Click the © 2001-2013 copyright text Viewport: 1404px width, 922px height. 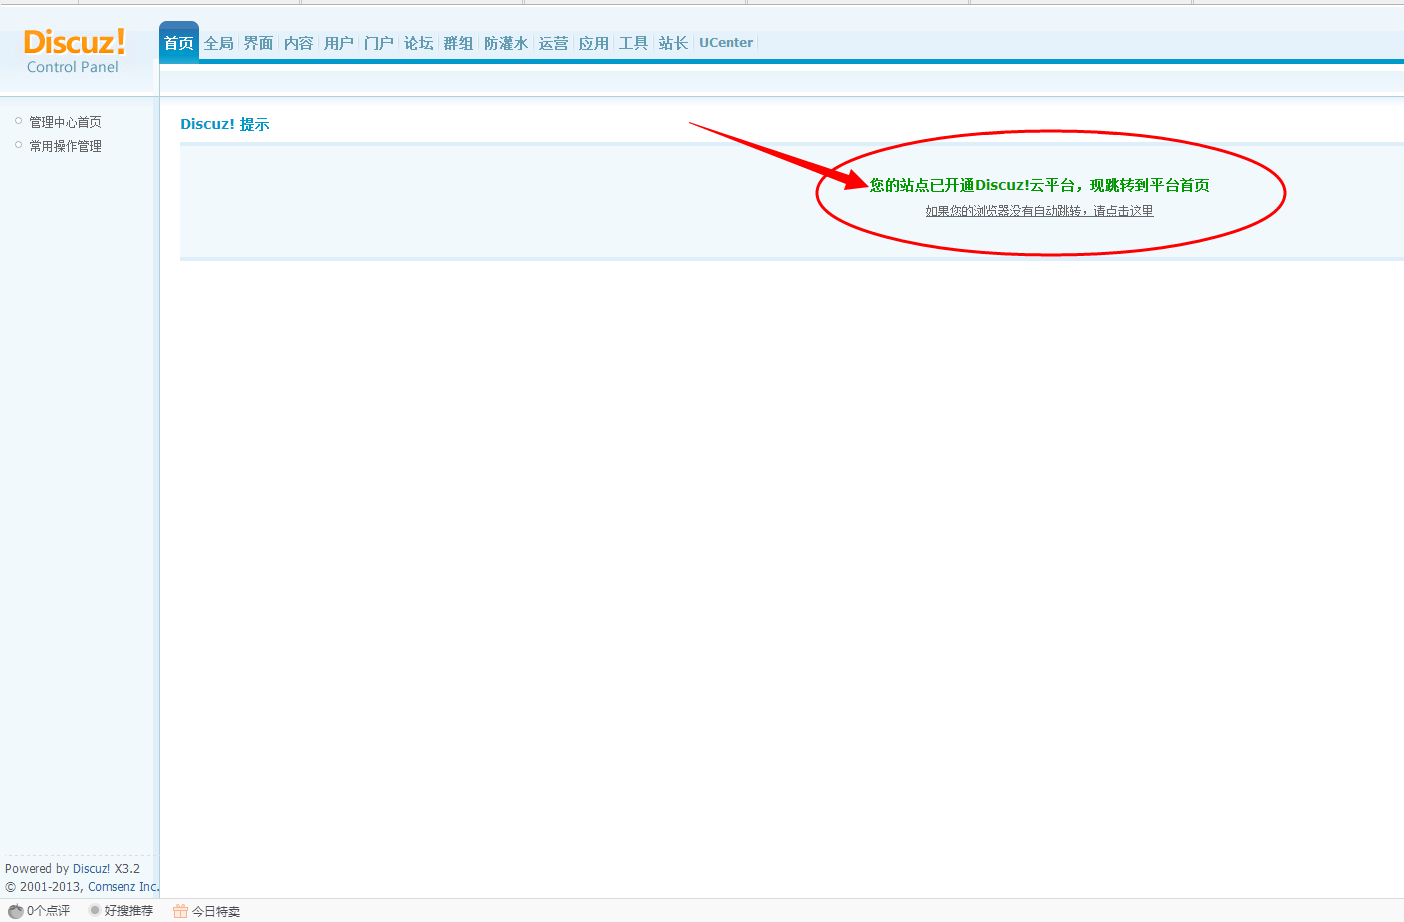coord(44,887)
